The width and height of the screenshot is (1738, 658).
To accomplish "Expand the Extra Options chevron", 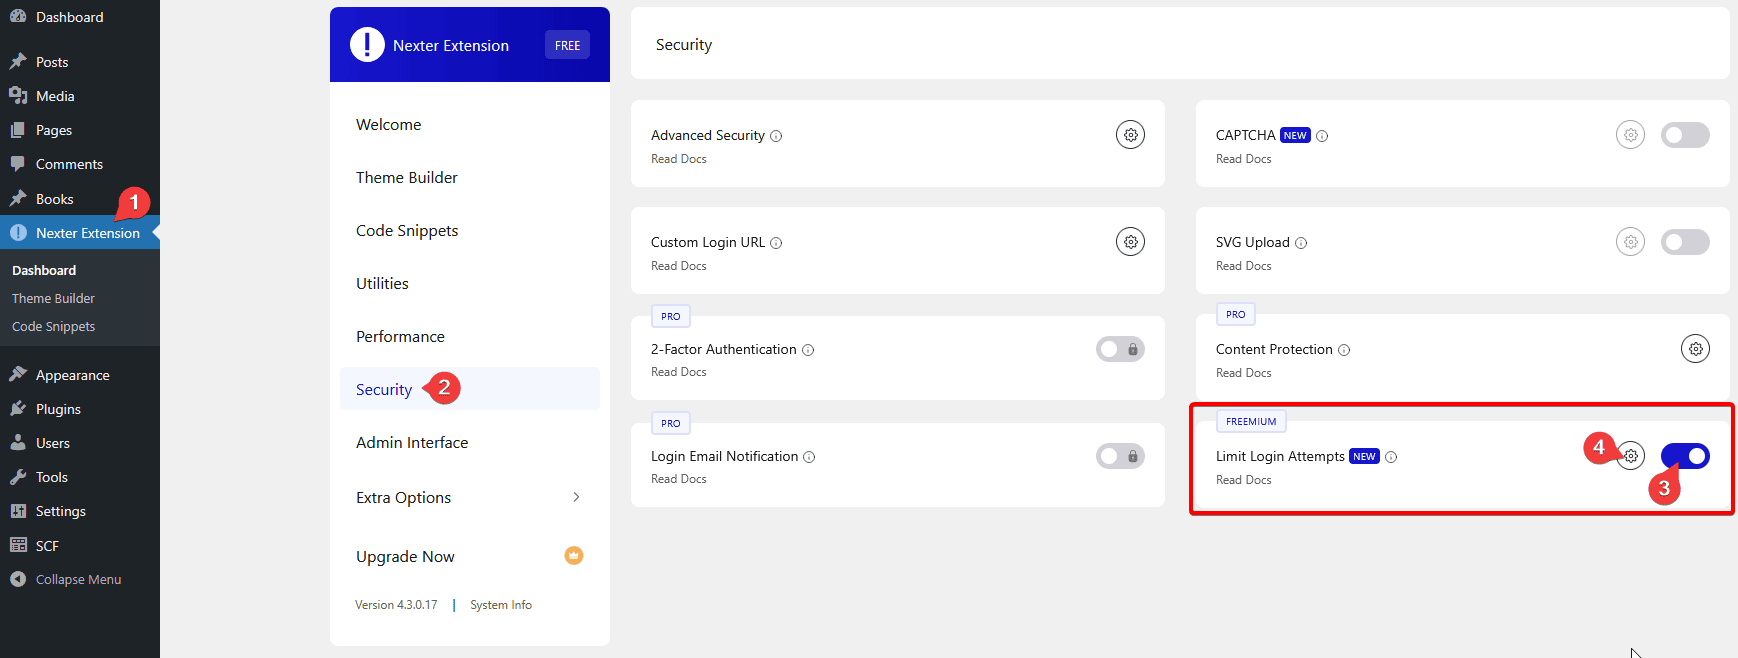I will click(x=576, y=497).
